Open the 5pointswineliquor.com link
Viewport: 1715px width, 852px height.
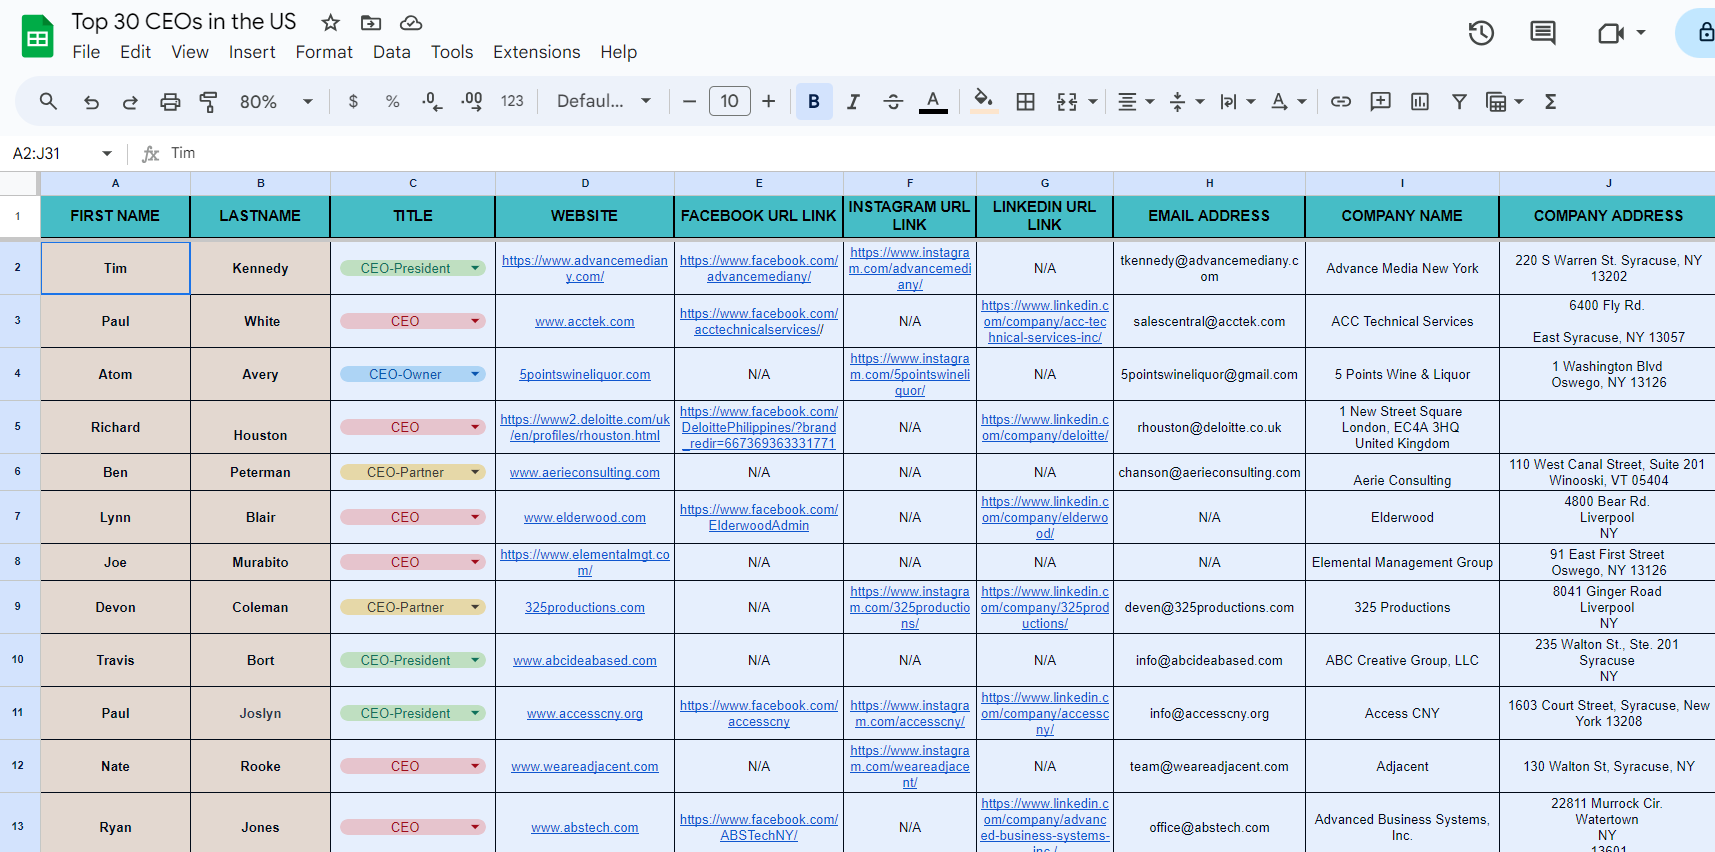pos(585,375)
